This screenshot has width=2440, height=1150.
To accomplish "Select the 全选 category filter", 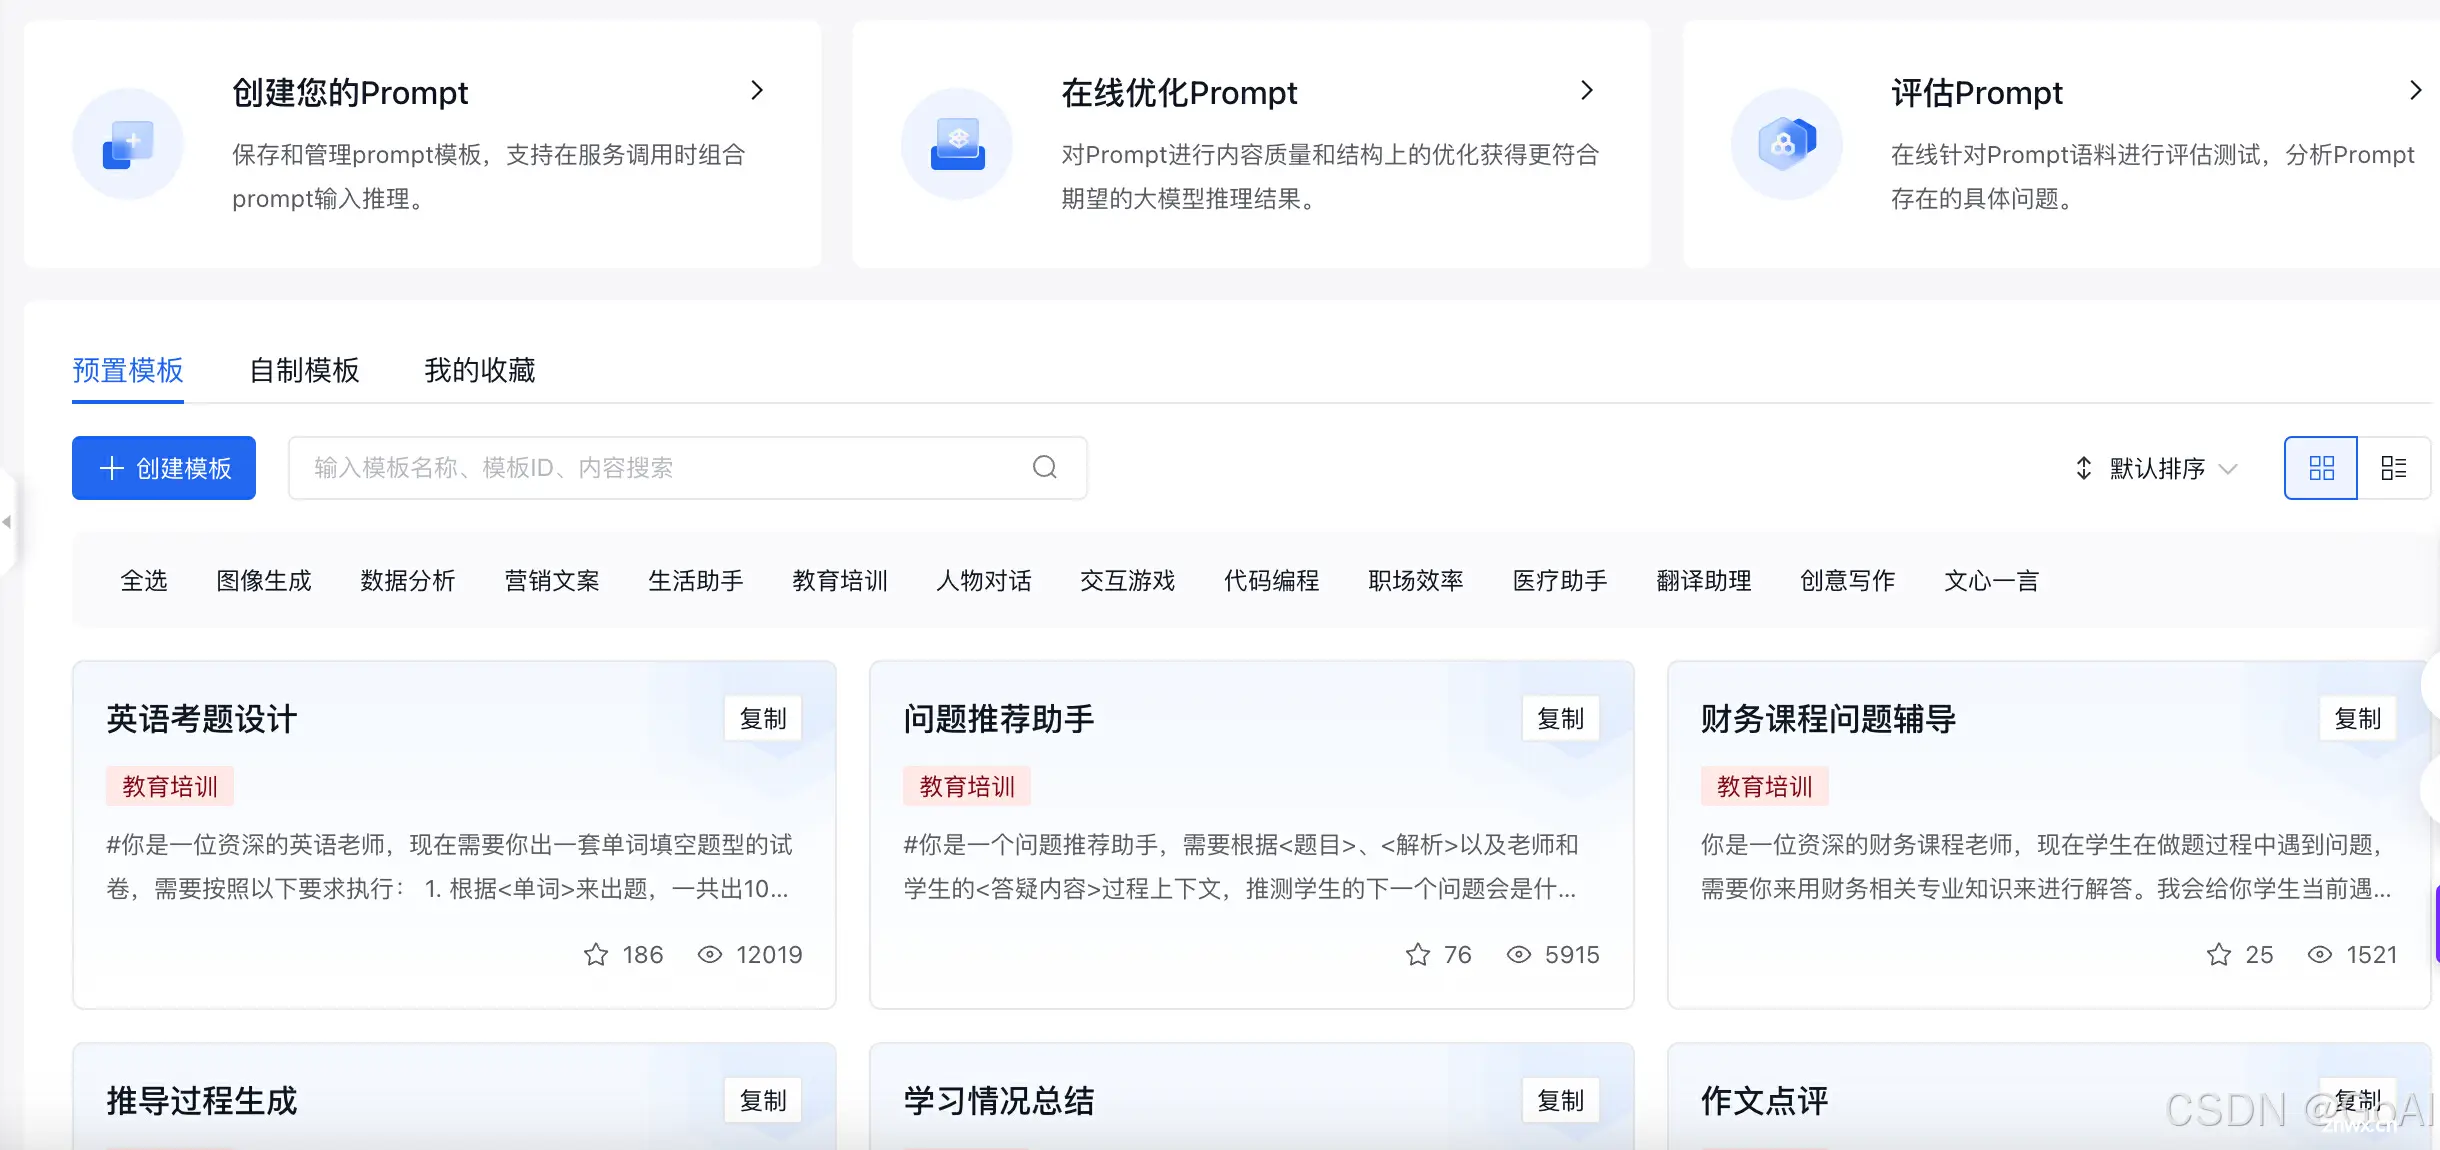I will click(x=144, y=581).
